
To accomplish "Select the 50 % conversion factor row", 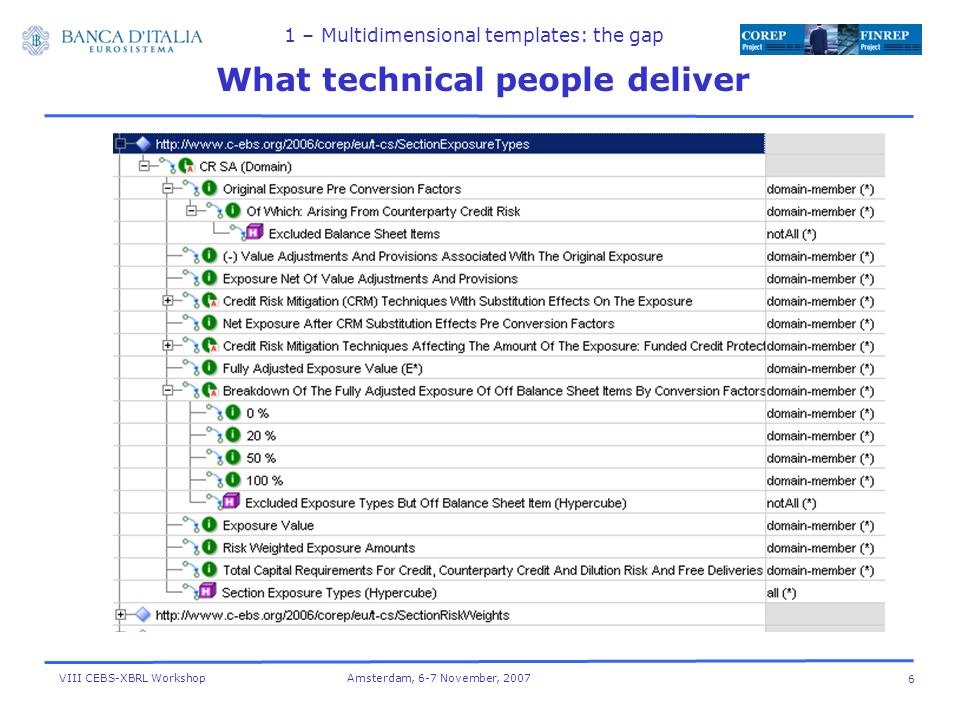I will pos(261,458).
